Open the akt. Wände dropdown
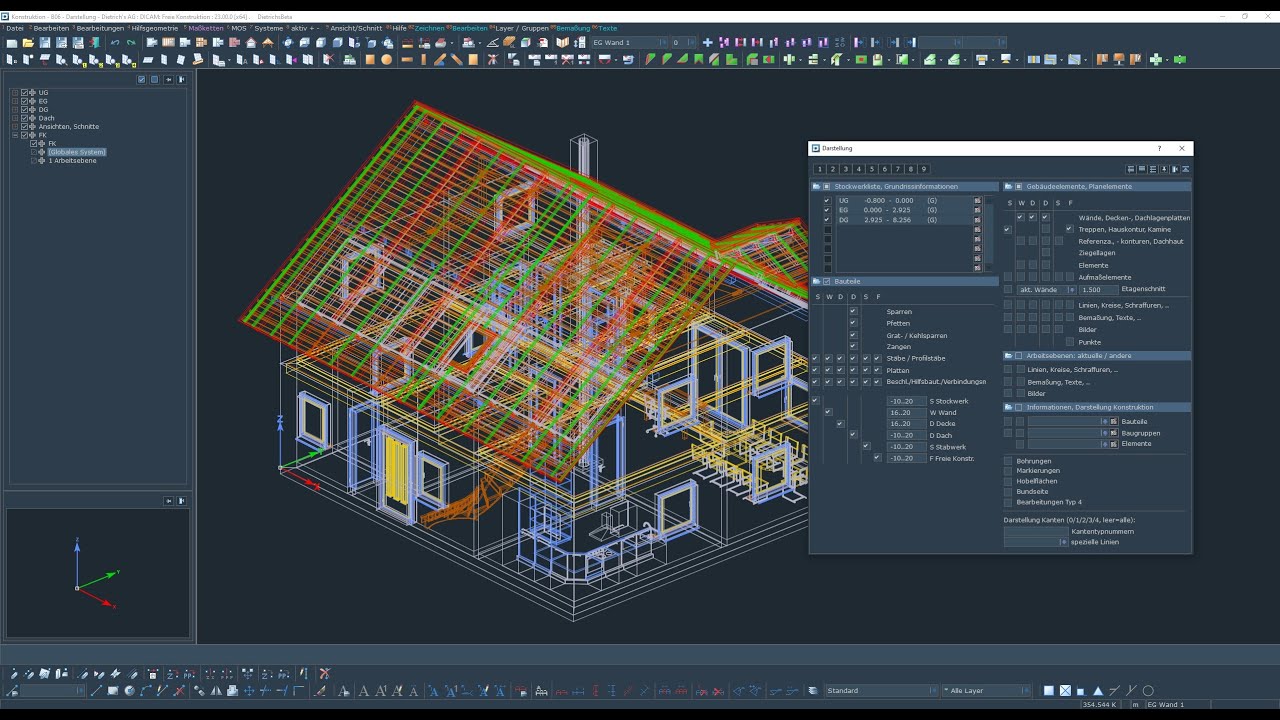 (x=1046, y=289)
